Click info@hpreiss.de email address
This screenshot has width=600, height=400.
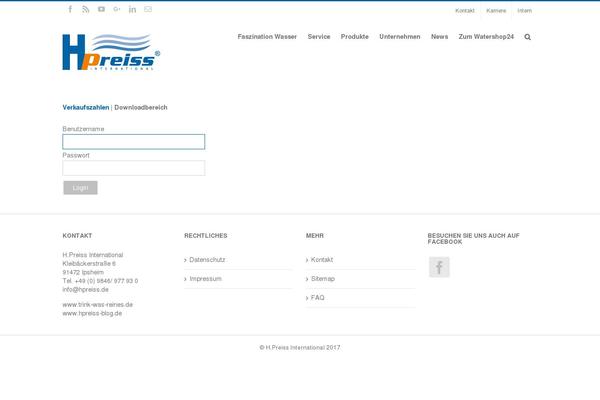click(85, 290)
